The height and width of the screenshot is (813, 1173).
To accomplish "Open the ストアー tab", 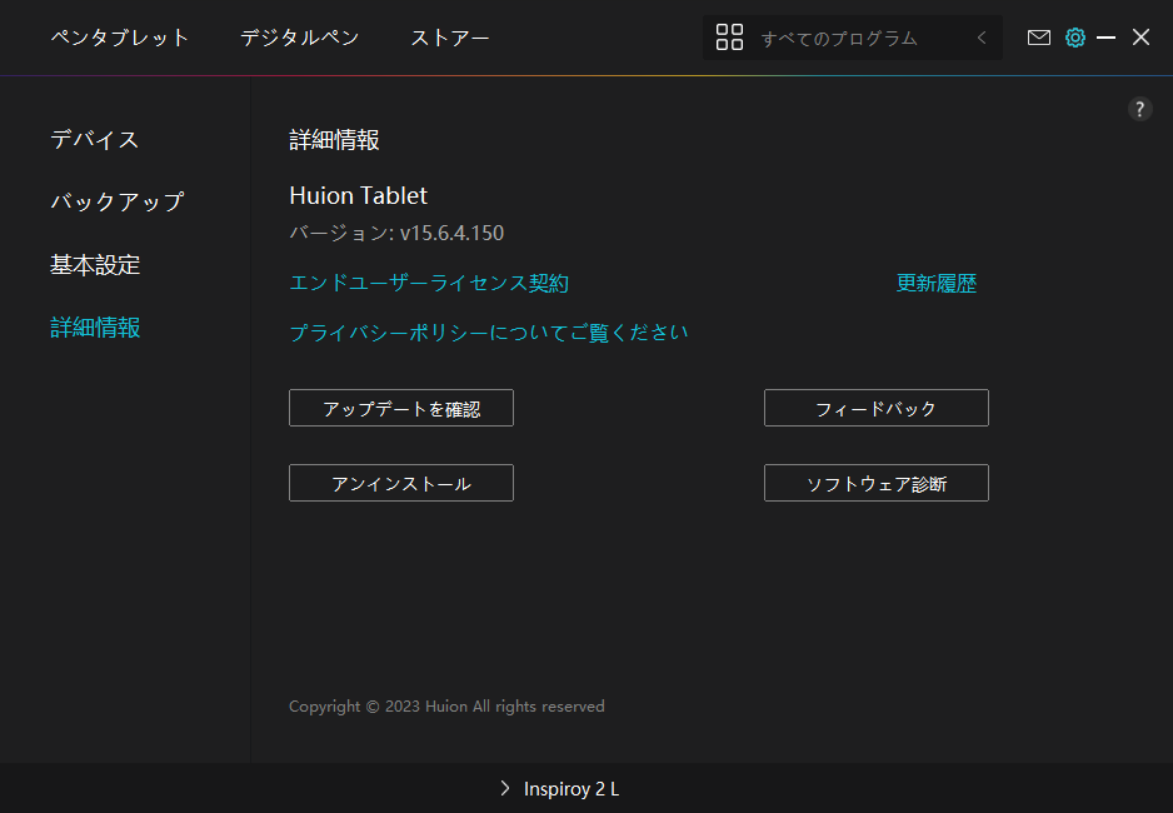I will [x=450, y=38].
